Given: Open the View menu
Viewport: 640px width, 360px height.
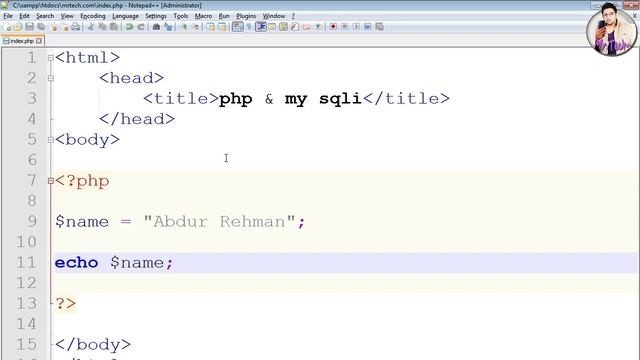Looking at the screenshot, I should pyautogui.click(x=67, y=16).
